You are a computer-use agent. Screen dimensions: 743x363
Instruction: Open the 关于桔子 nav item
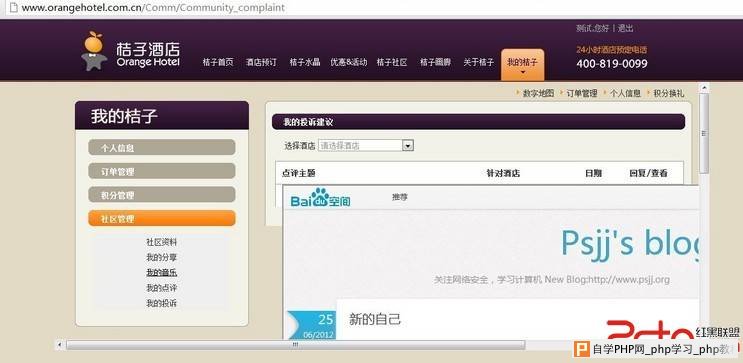tap(479, 62)
